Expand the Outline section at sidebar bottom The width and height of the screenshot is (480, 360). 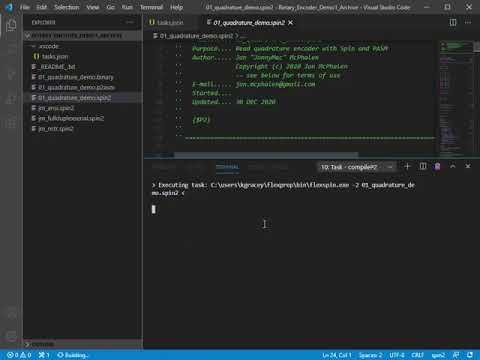pos(83,344)
